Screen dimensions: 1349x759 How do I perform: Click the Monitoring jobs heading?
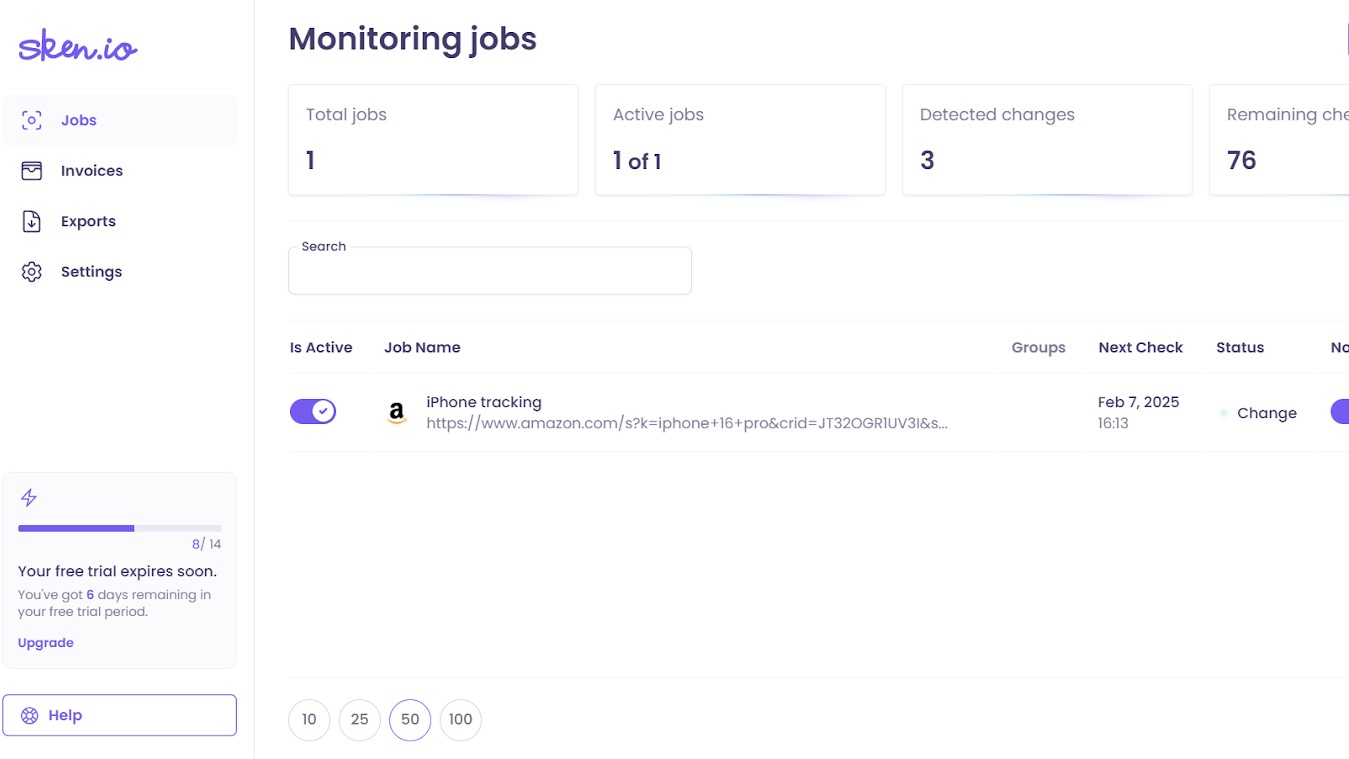coord(413,39)
